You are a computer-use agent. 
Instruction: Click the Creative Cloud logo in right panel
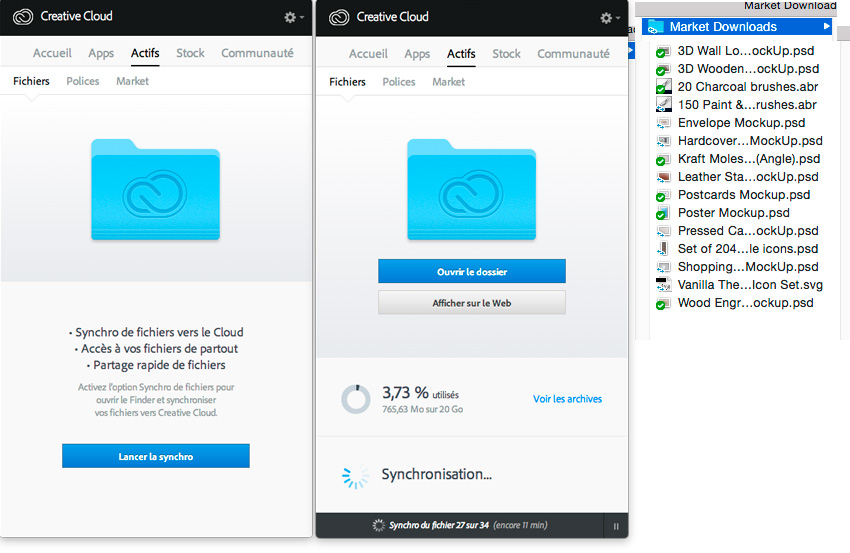339,17
